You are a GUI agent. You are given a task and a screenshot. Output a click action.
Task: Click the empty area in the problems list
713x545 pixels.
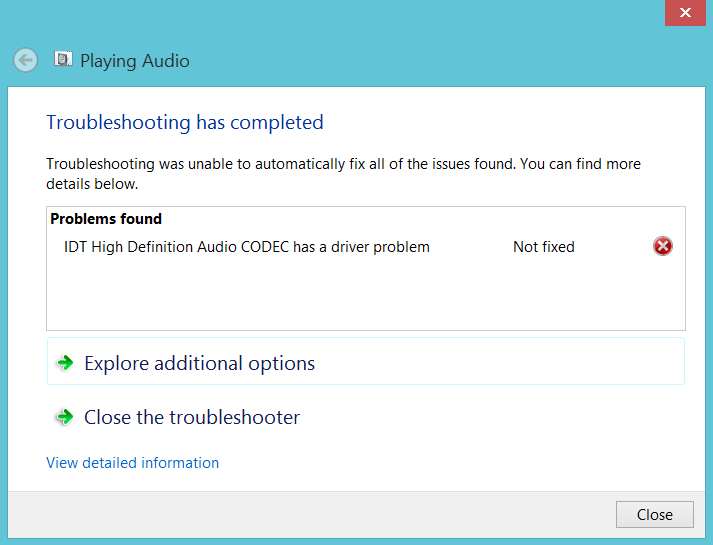tap(365, 295)
